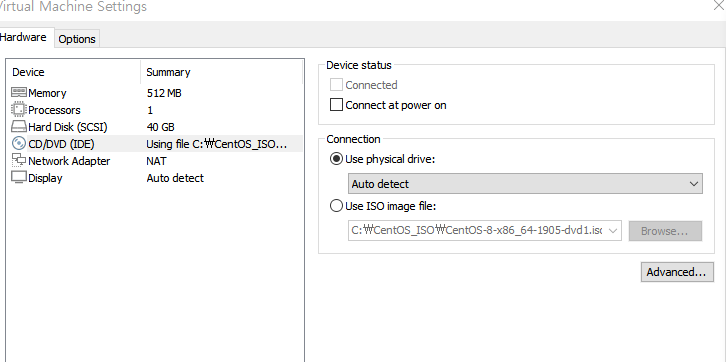The width and height of the screenshot is (726, 362).
Task: Click the Memory device icon
Action: coord(19,93)
